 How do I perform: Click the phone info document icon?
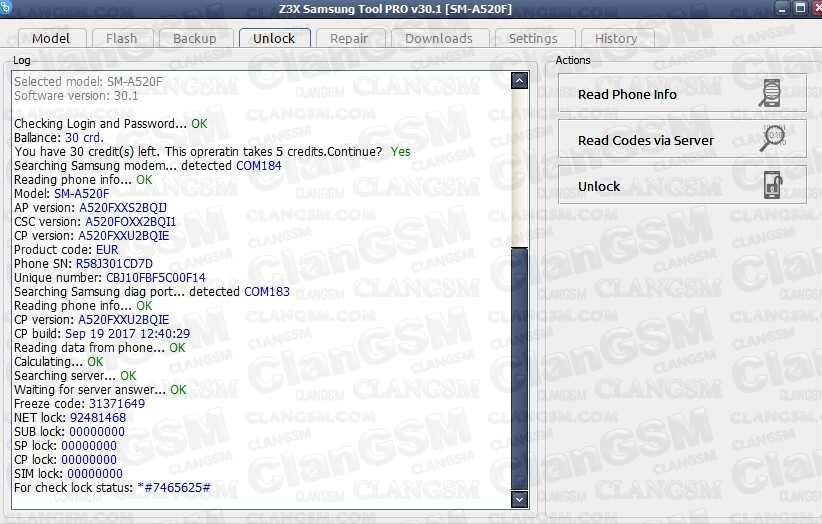click(771, 93)
